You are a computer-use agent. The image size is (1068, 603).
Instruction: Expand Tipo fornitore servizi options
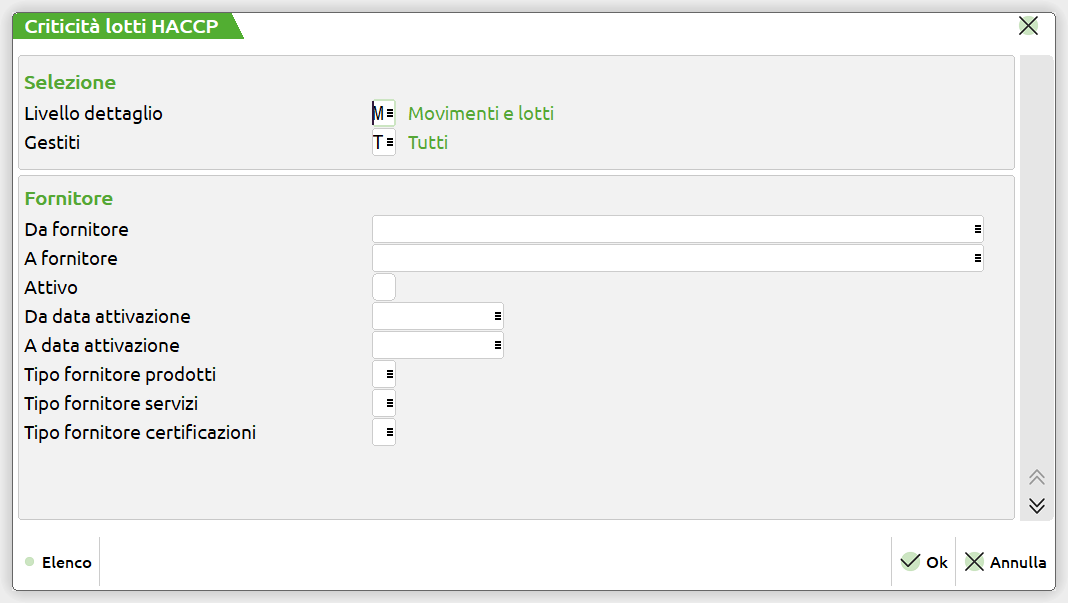(389, 404)
